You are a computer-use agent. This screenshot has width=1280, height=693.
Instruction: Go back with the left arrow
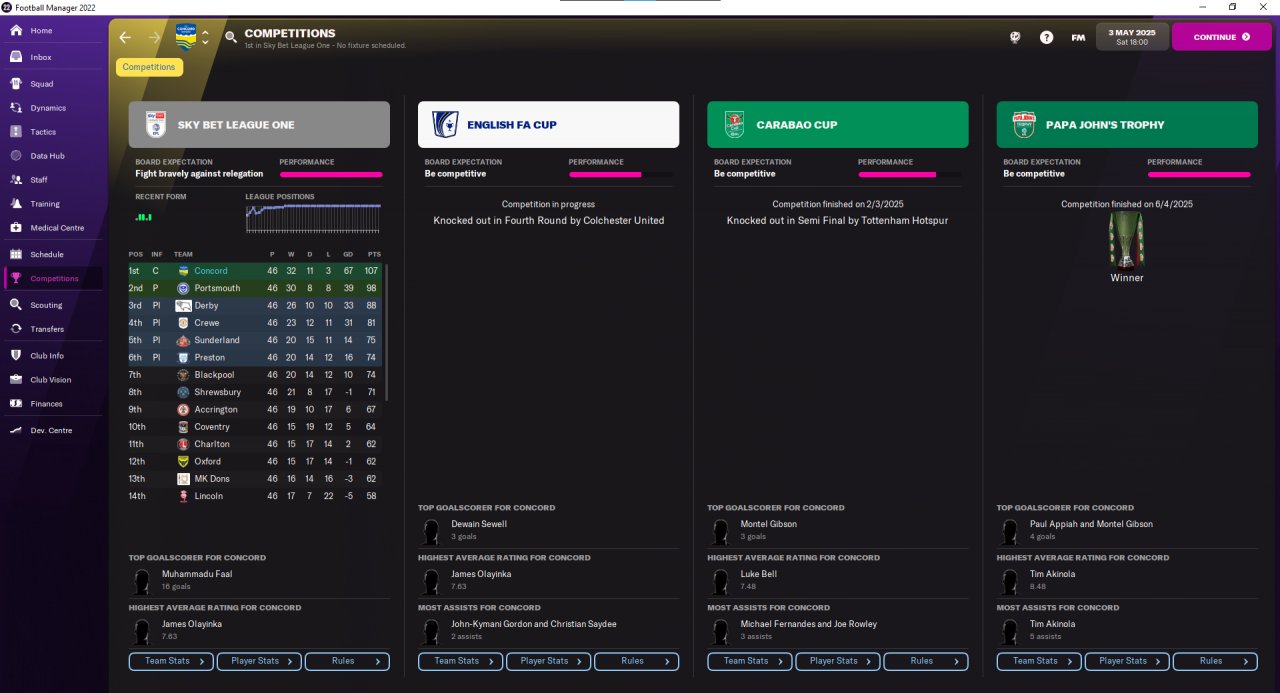[x=125, y=37]
